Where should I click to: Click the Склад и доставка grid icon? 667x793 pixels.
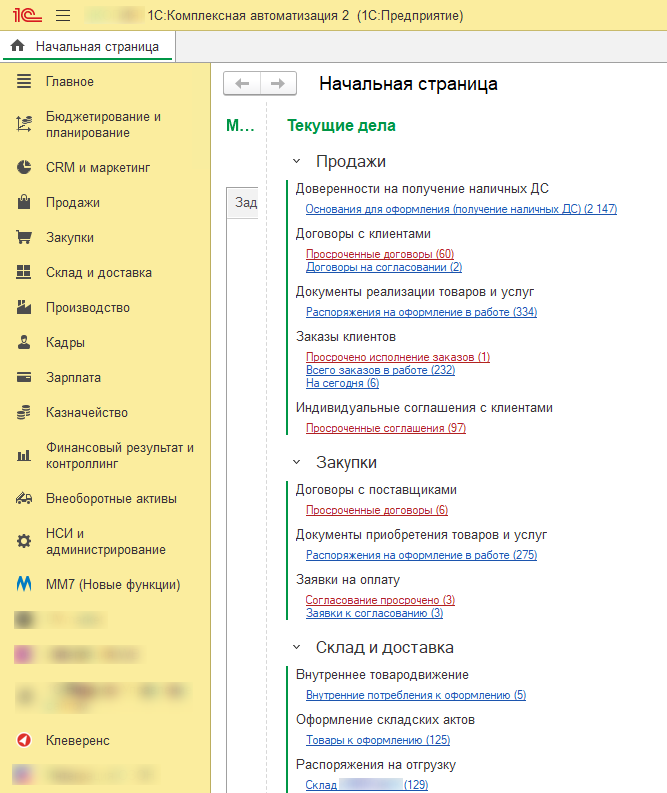click(x=24, y=272)
